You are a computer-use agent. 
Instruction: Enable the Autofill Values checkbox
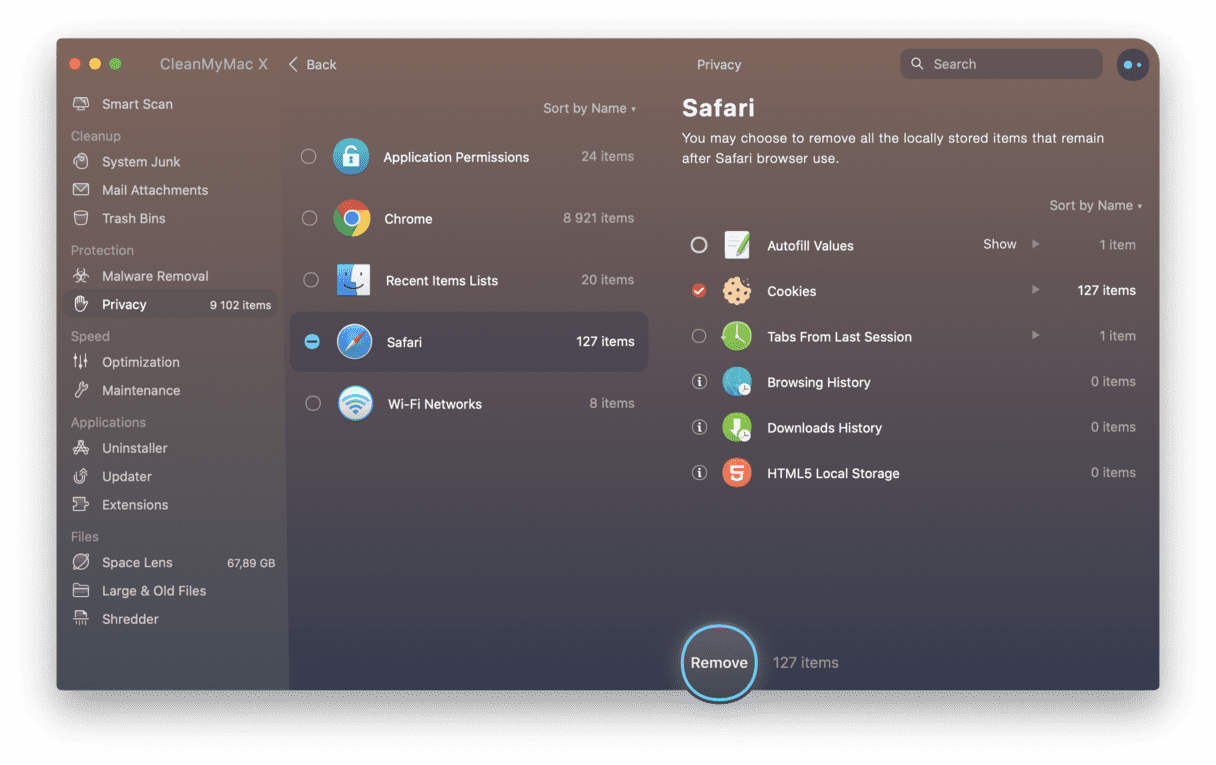tap(699, 245)
